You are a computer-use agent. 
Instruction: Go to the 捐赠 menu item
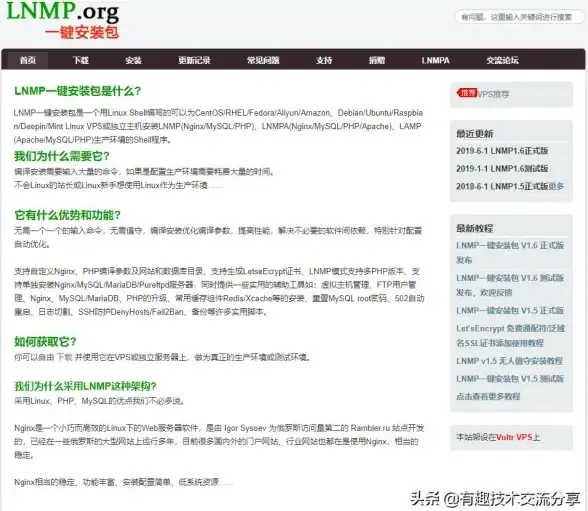pyautogui.click(x=377, y=60)
